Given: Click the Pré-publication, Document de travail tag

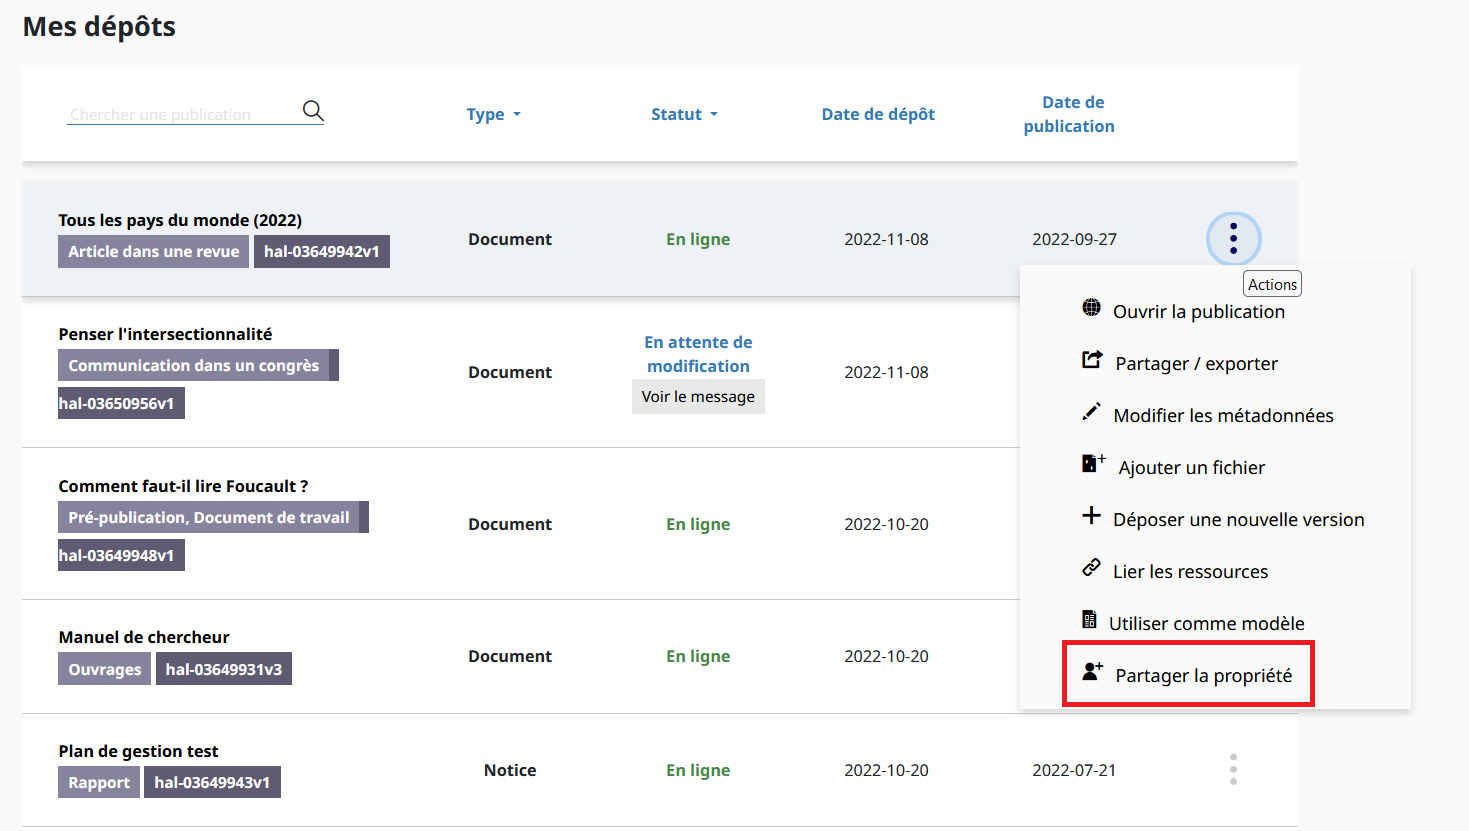Looking at the screenshot, I should click(x=209, y=517).
